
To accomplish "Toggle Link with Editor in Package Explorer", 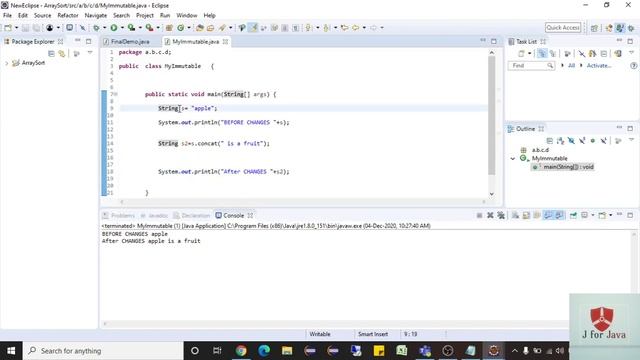I will 62,53.
